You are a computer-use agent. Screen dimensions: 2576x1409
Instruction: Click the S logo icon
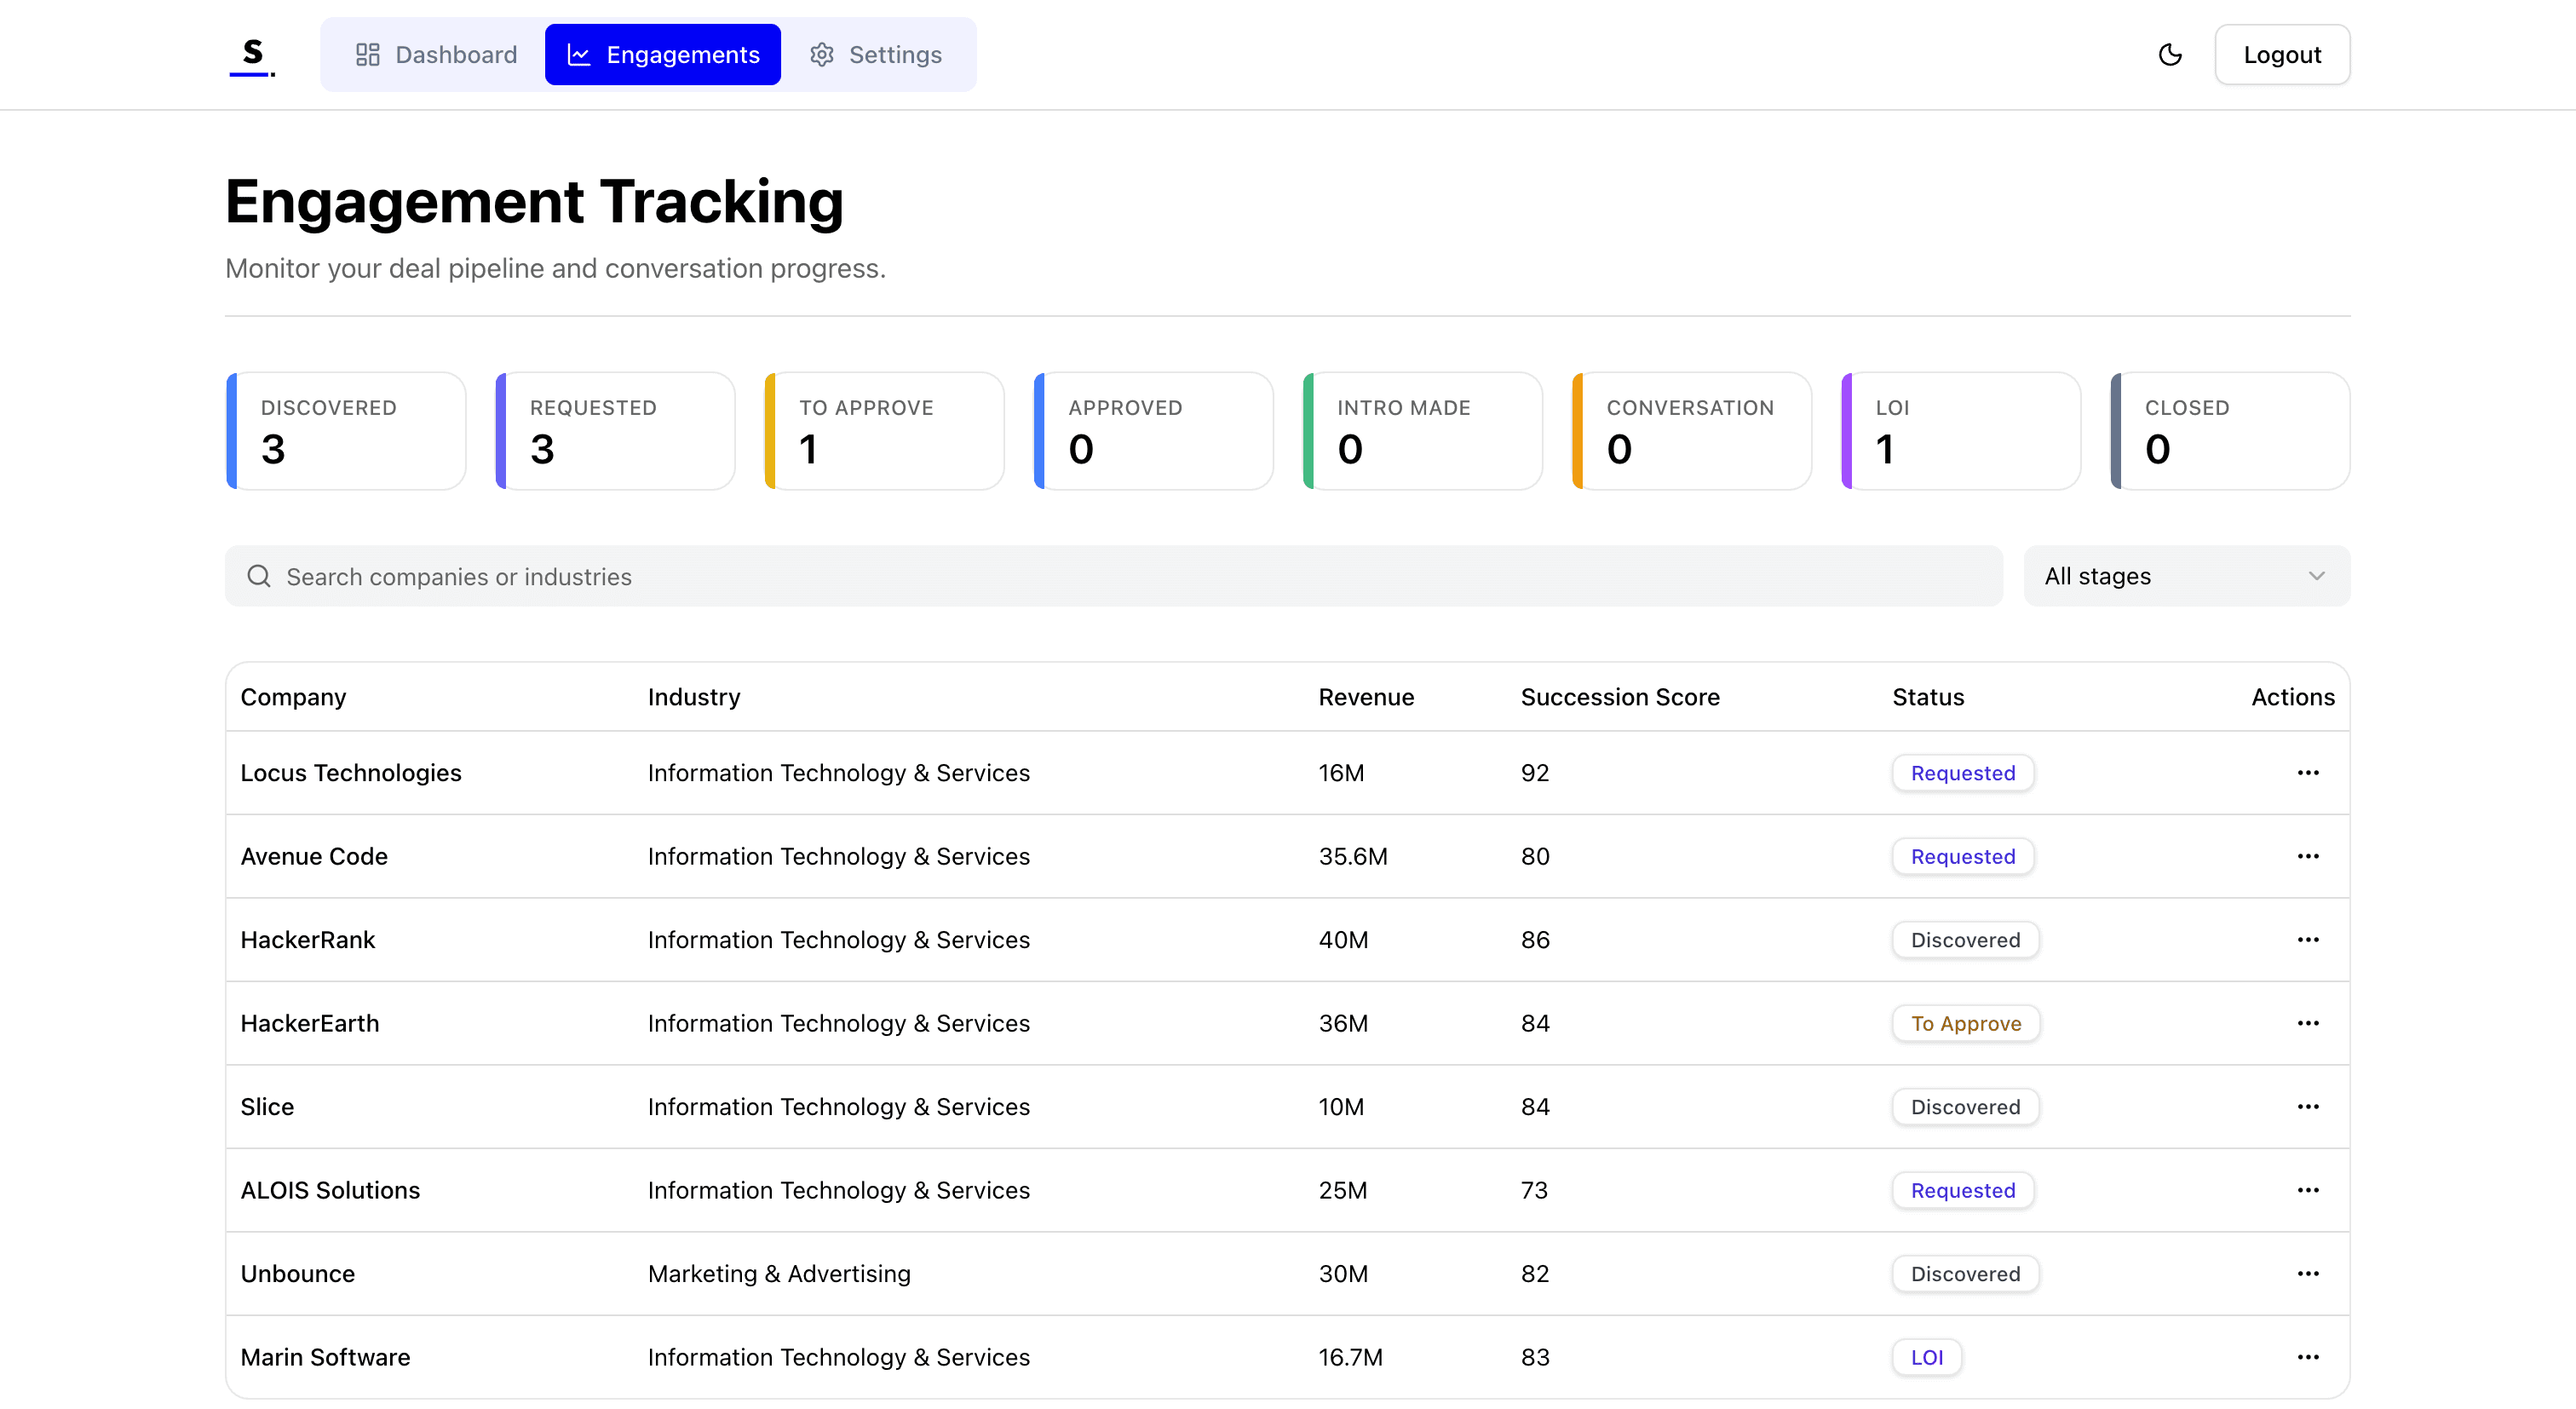coord(252,55)
